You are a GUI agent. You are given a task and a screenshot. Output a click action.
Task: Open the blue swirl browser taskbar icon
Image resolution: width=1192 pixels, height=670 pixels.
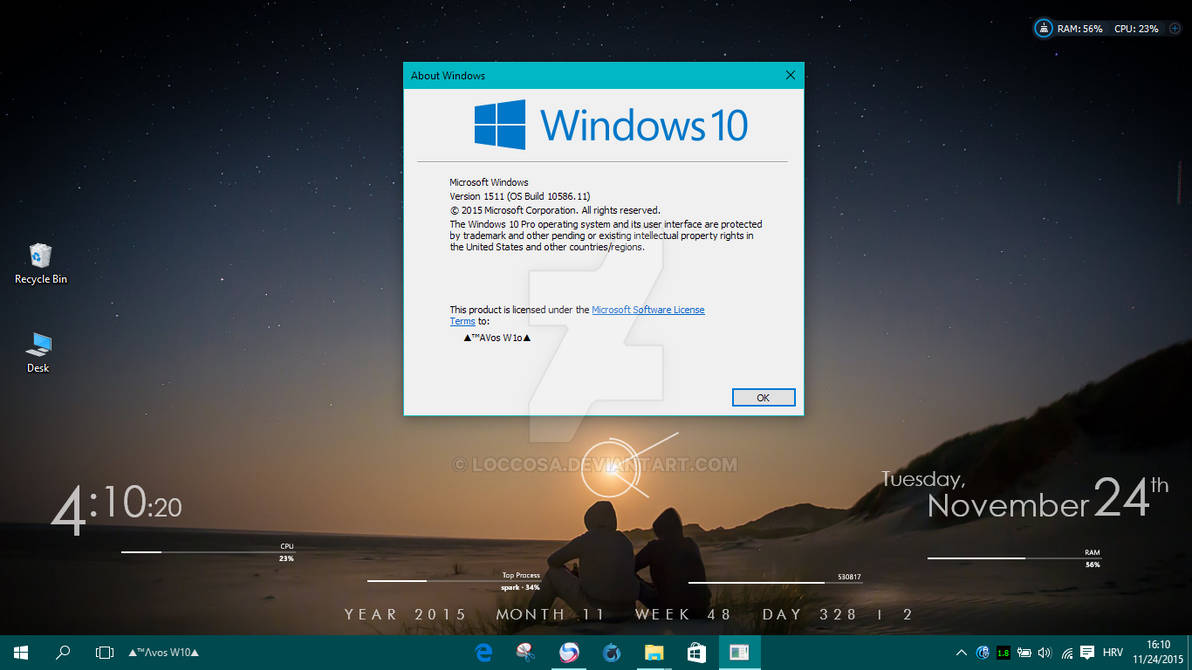coord(611,653)
